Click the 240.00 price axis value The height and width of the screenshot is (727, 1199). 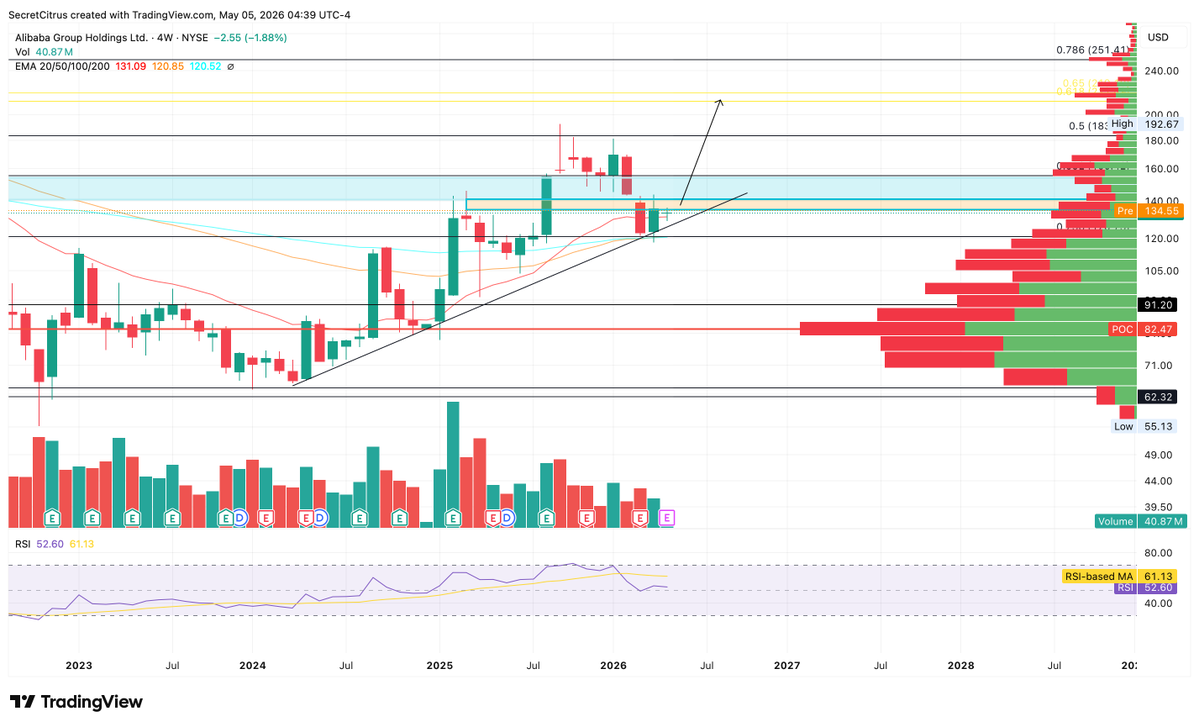[1162, 71]
